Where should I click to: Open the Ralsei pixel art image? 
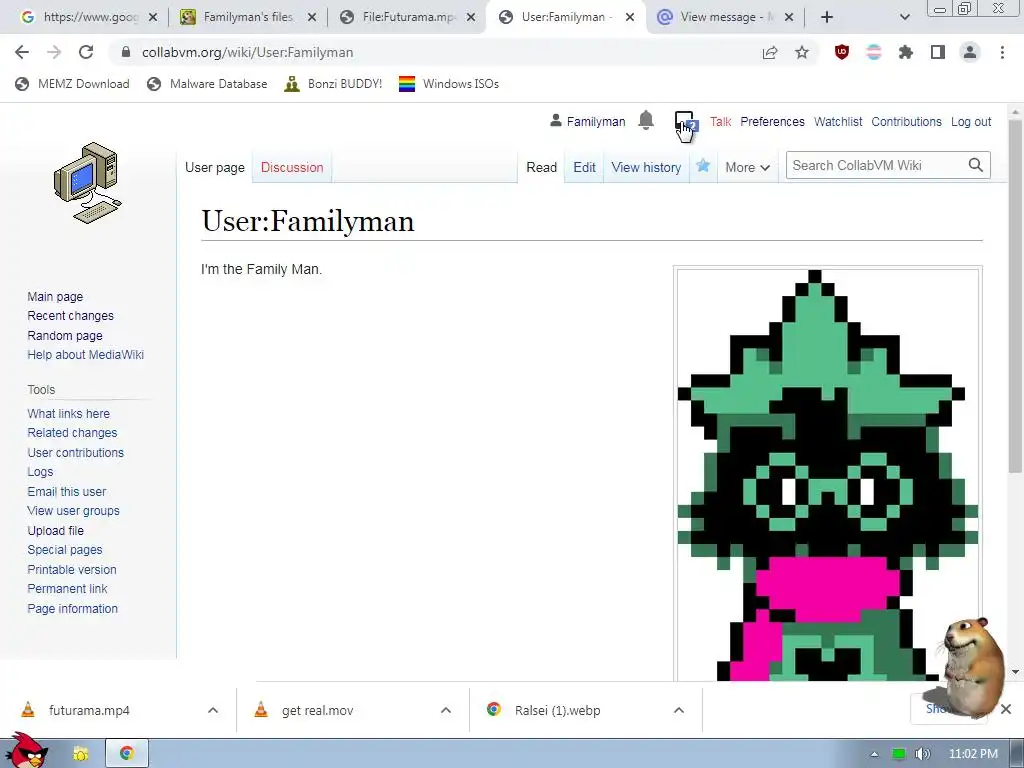pyautogui.click(x=827, y=474)
